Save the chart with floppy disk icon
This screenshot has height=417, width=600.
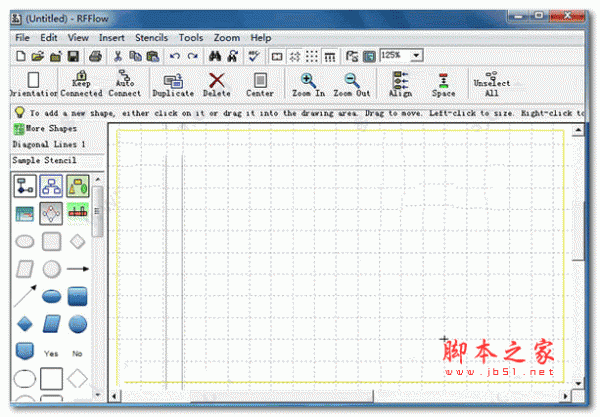[x=73, y=56]
